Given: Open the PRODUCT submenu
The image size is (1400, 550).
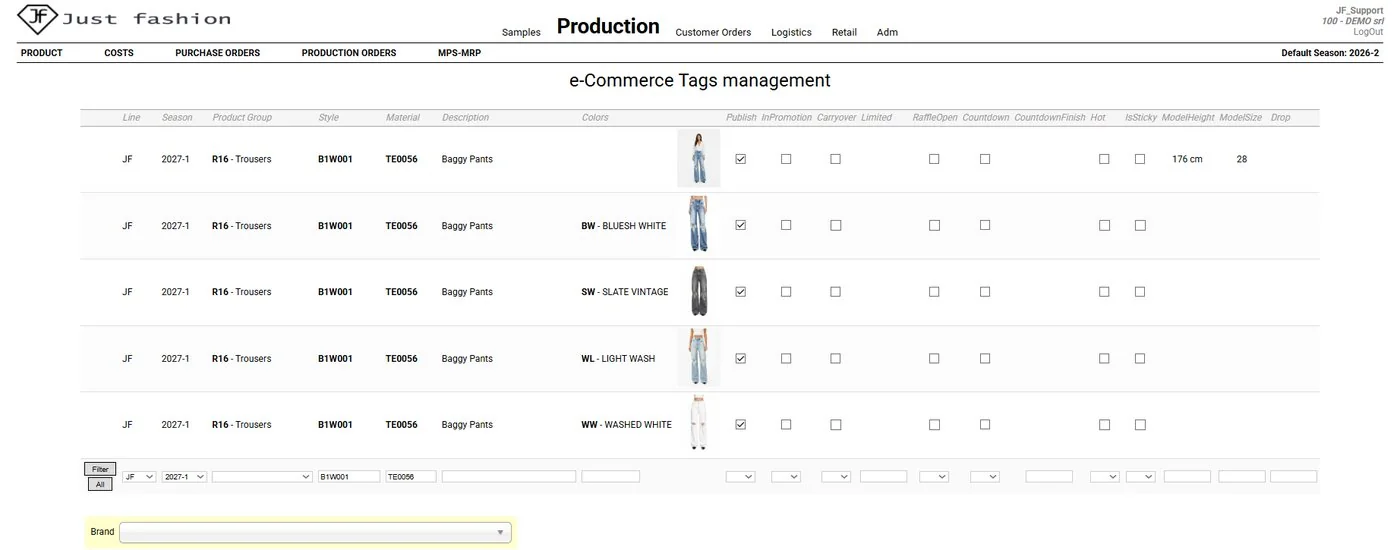Looking at the screenshot, I should [x=42, y=53].
